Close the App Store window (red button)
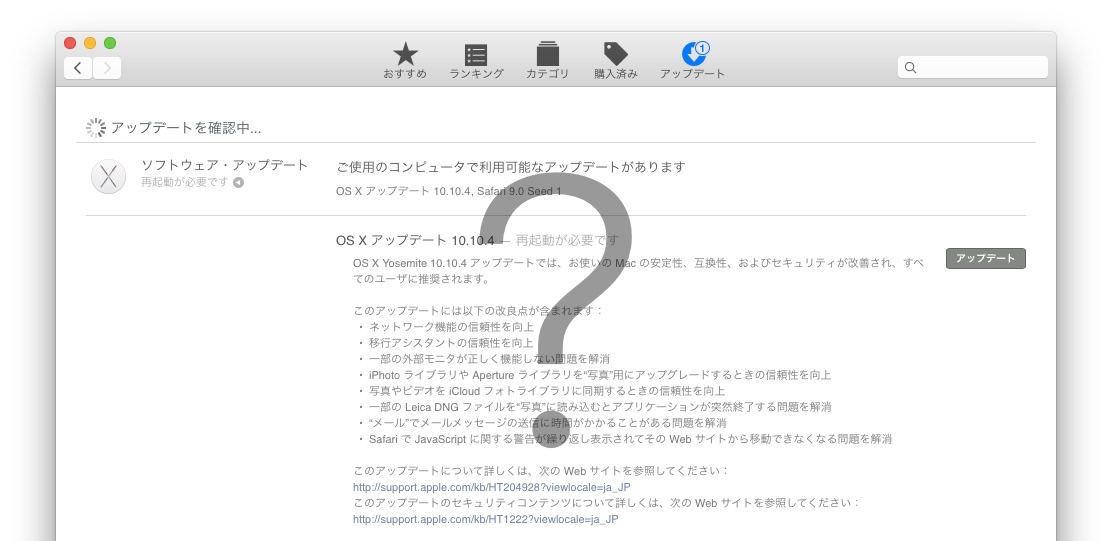This screenshot has width=1112, height=541. click(70, 43)
